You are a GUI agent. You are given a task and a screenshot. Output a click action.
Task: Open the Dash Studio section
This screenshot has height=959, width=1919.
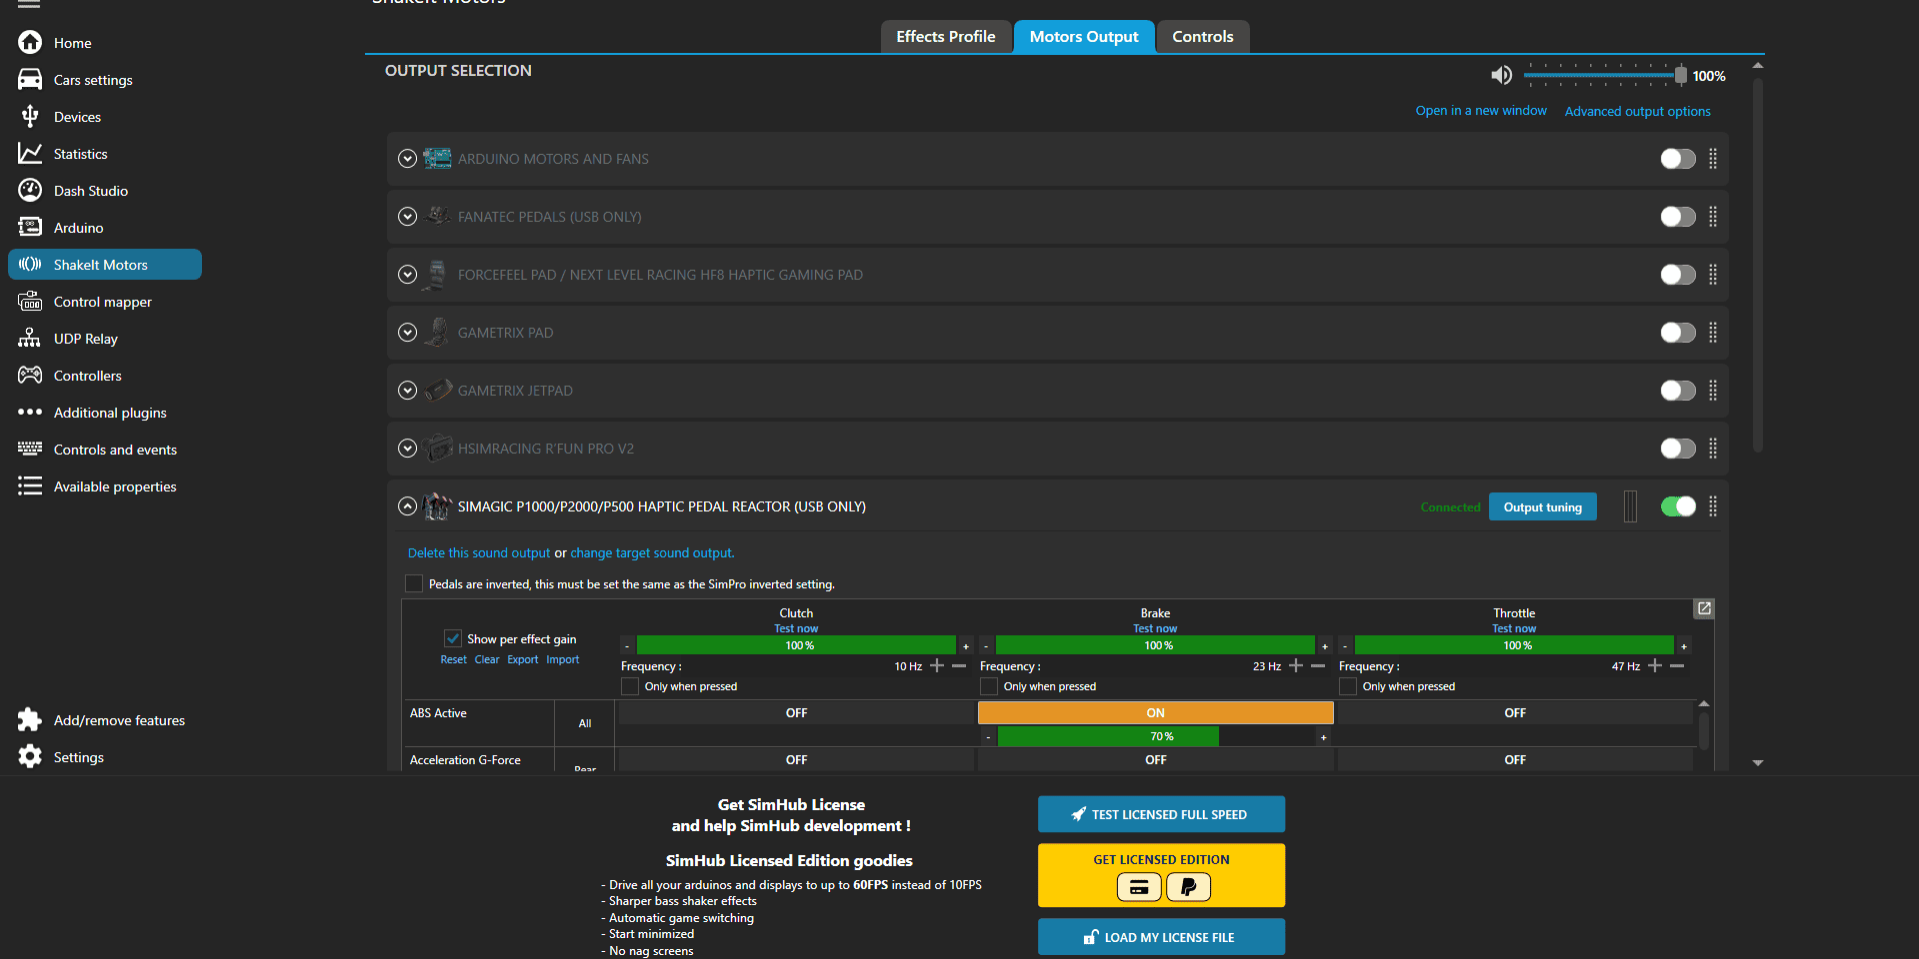point(91,190)
